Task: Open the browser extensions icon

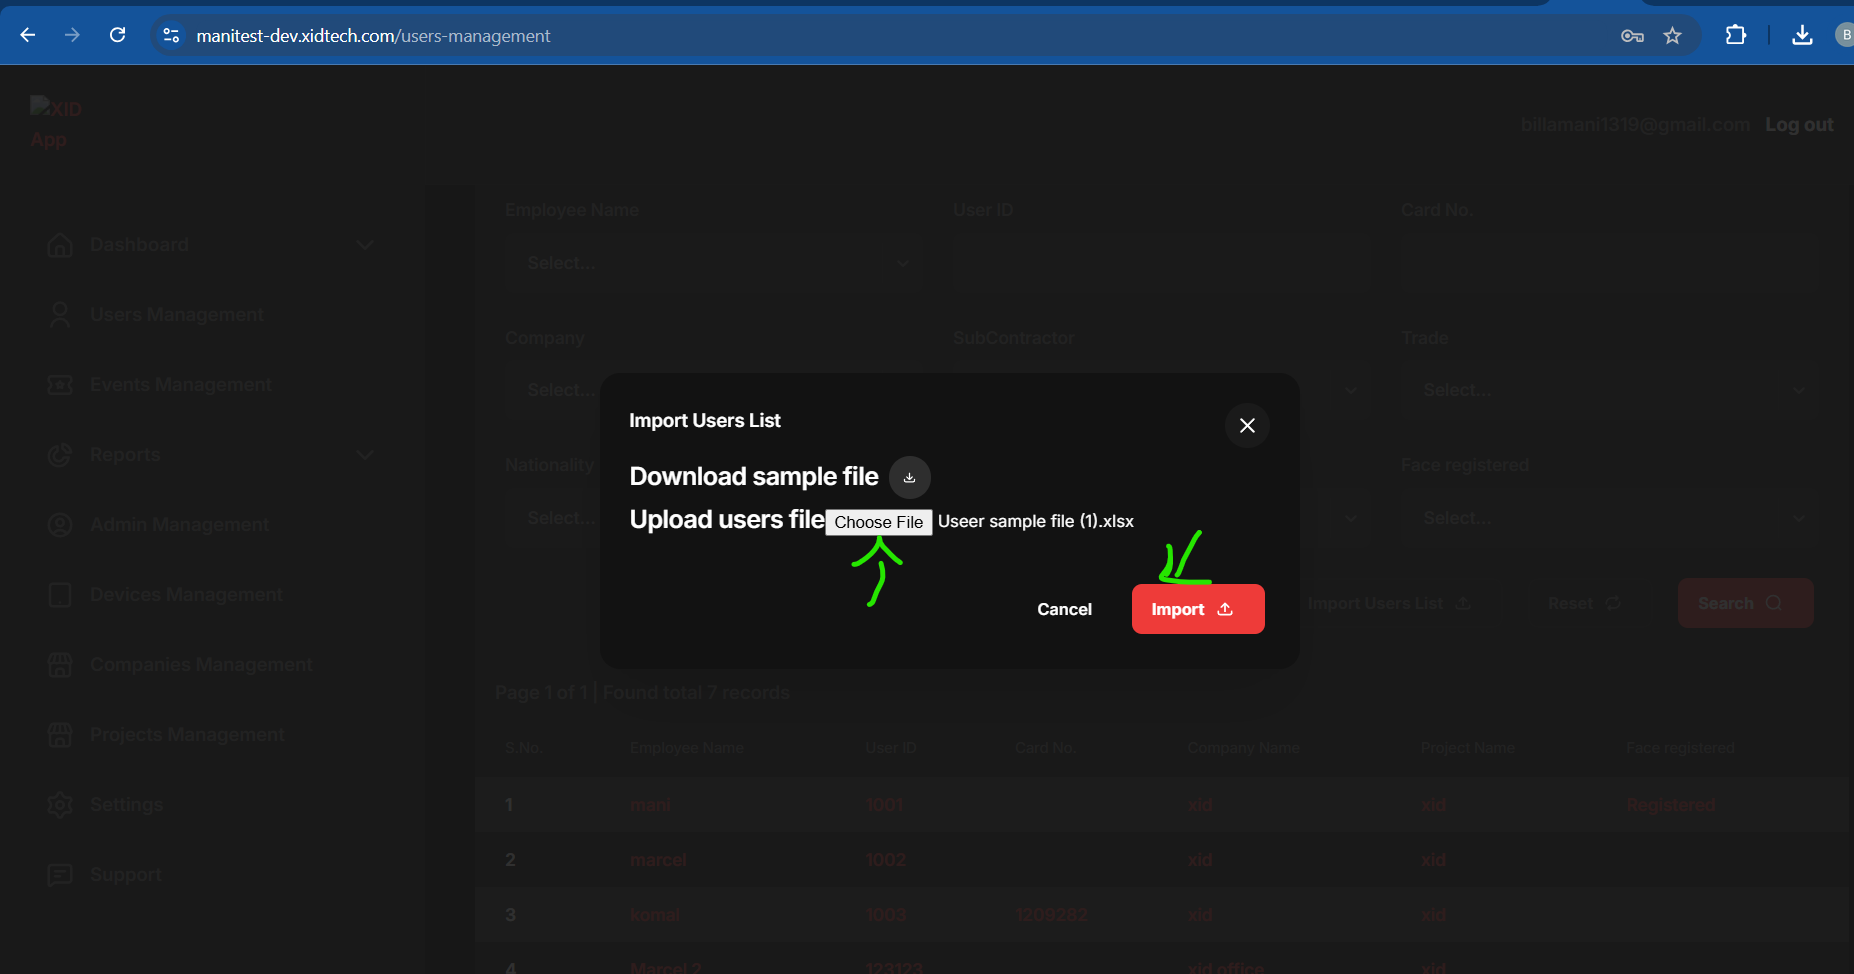Action: click(x=1735, y=35)
